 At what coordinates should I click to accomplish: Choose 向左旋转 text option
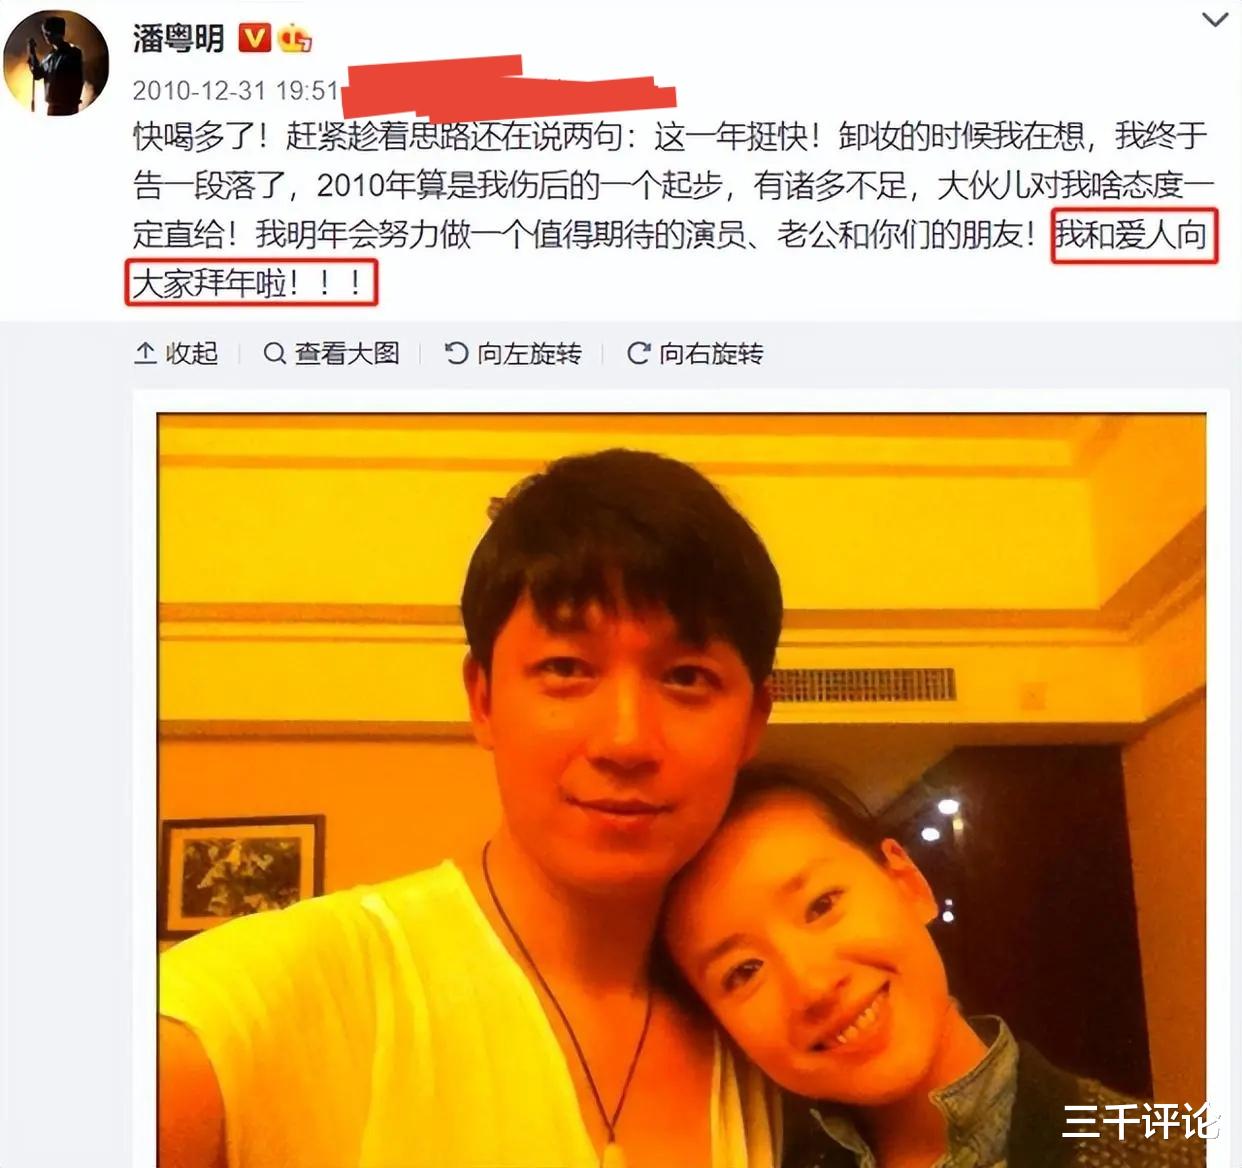(528, 353)
